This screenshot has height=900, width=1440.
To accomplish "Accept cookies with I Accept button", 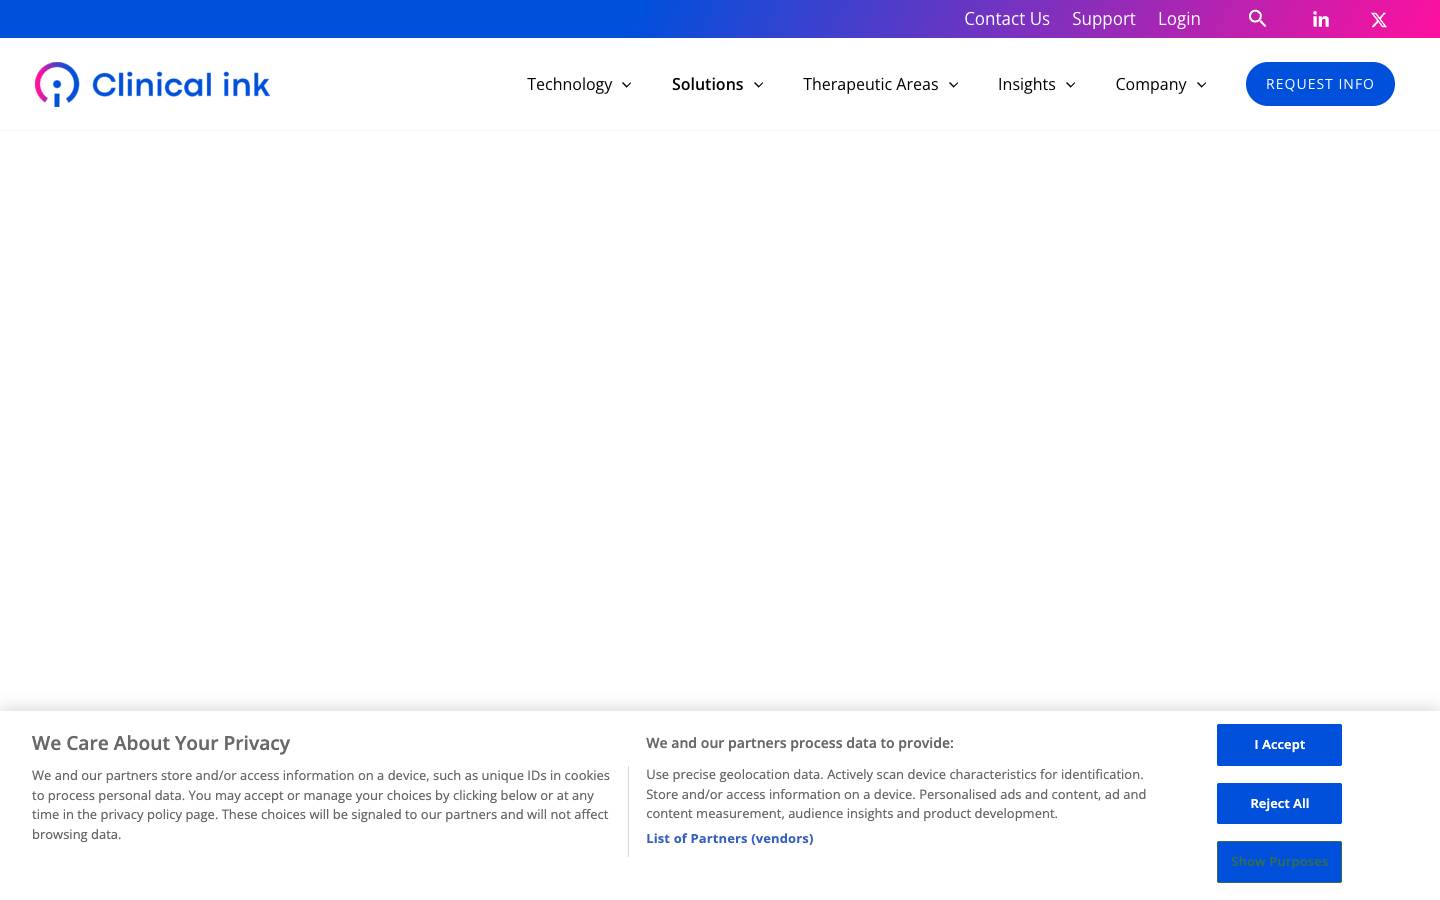I will coord(1279,745).
